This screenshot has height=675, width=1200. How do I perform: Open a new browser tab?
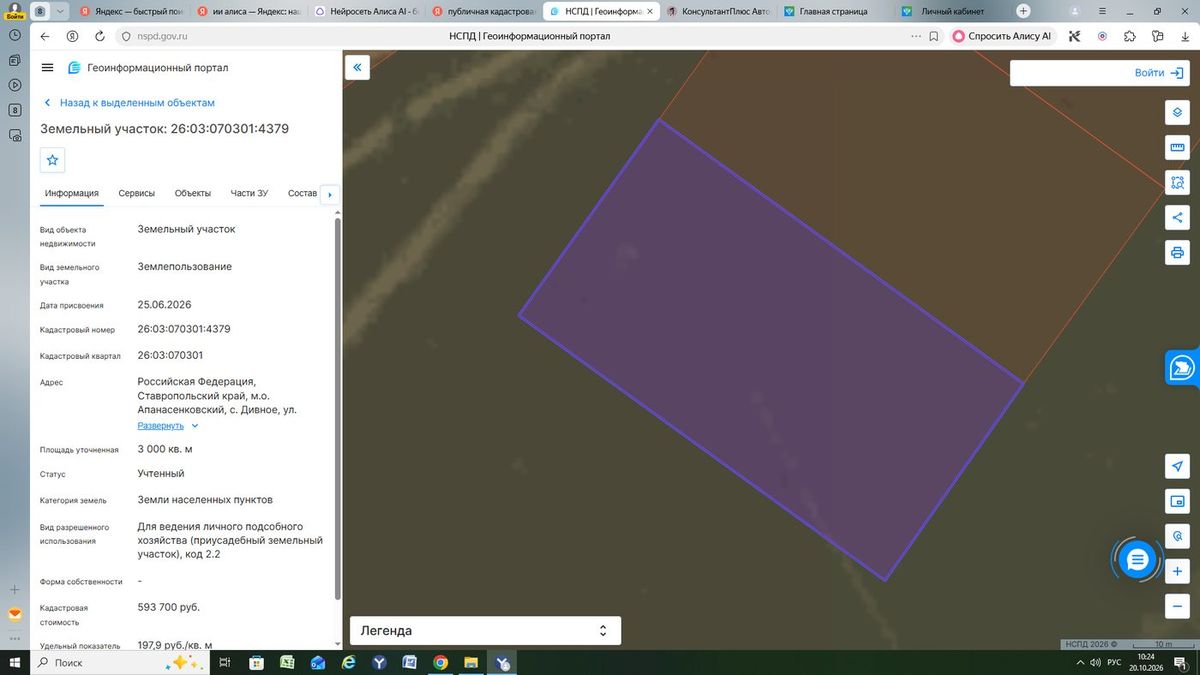[1023, 11]
